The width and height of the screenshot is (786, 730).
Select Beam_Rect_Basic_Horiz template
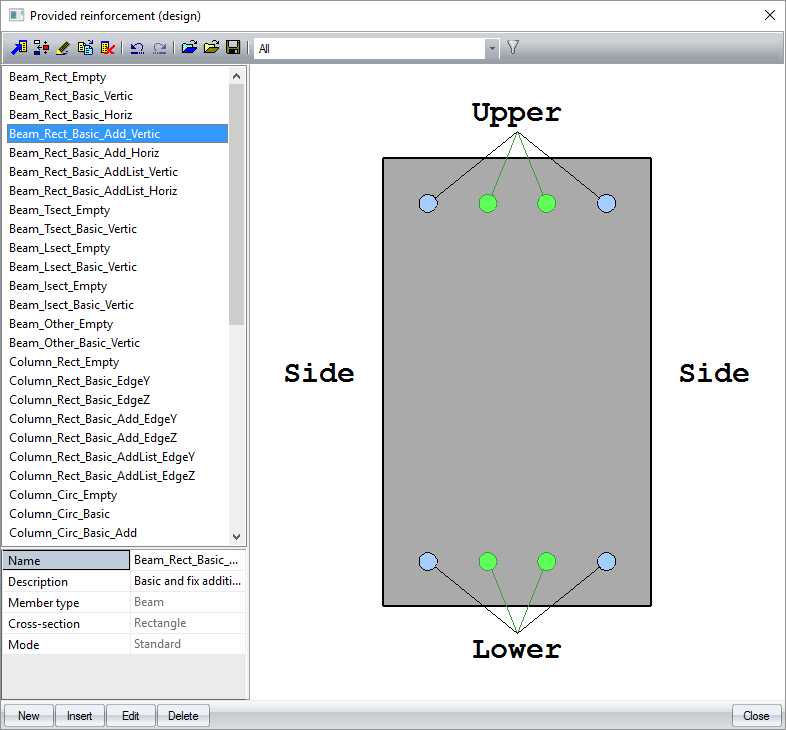(x=118, y=115)
